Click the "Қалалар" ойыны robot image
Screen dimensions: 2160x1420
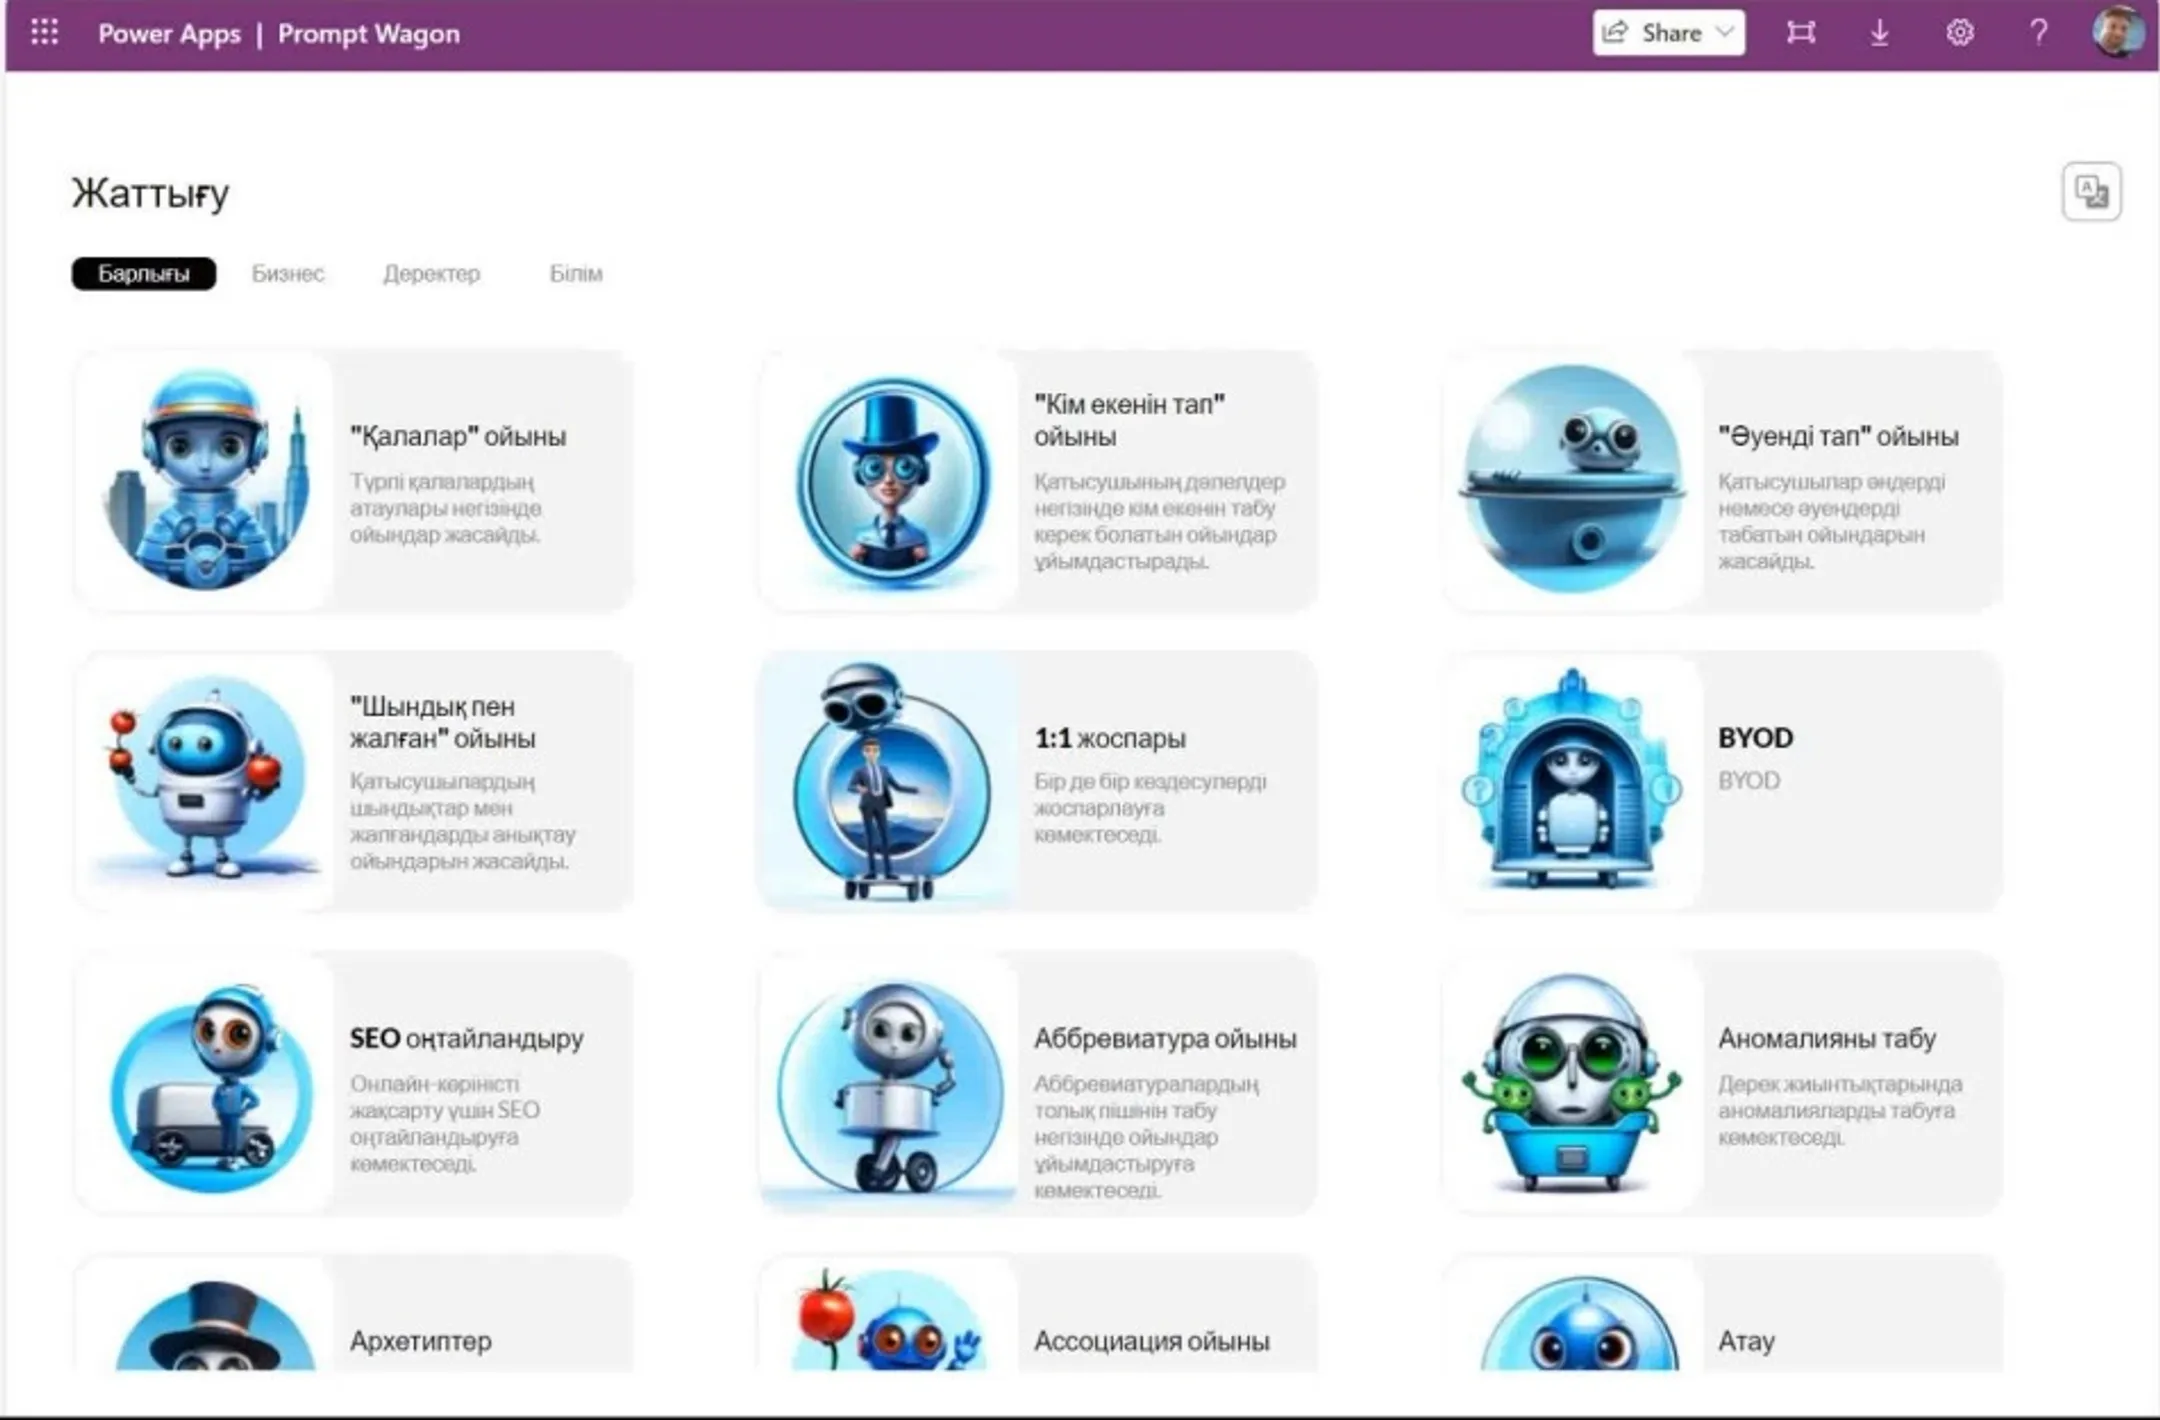[x=206, y=480]
